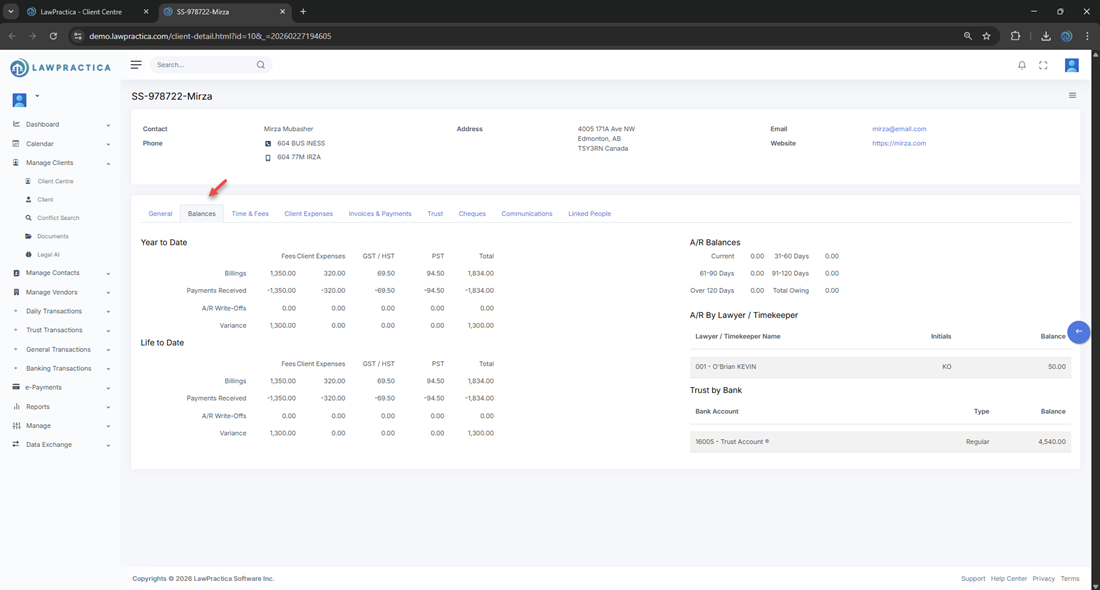Select the Linked People tab
This screenshot has height=590, width=1100.
[589, 214]
